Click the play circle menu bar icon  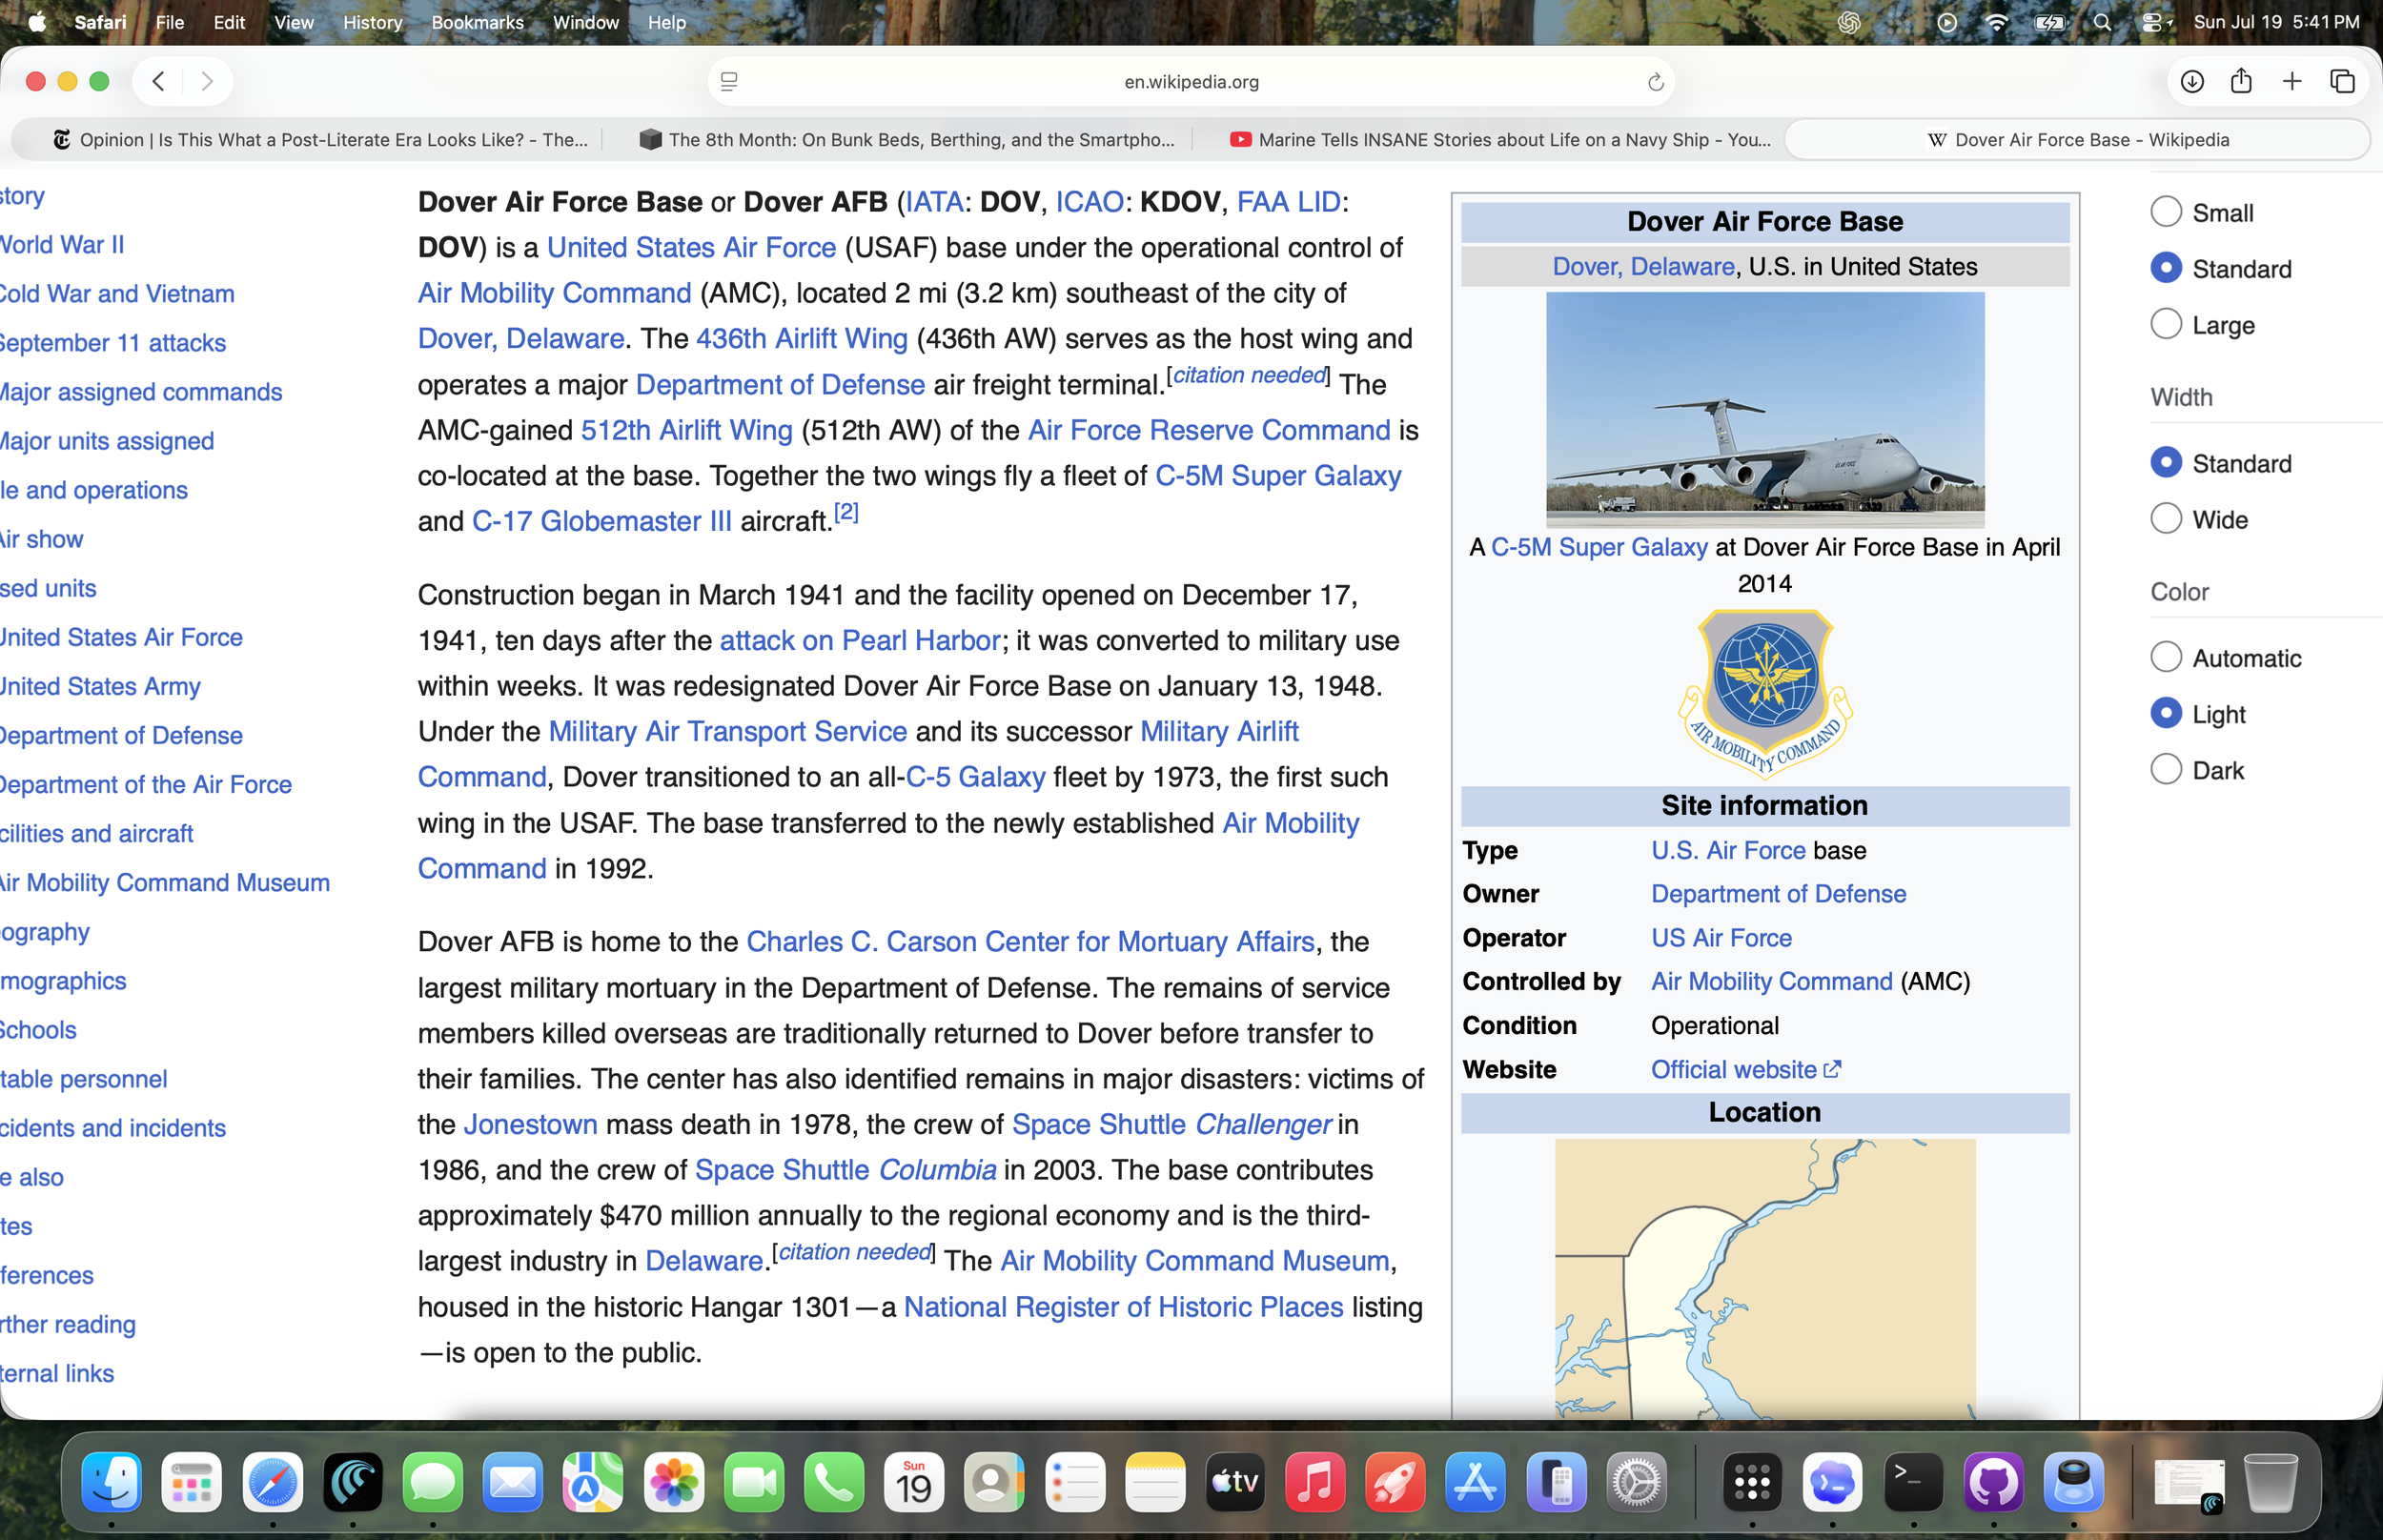pos(1946,22)
